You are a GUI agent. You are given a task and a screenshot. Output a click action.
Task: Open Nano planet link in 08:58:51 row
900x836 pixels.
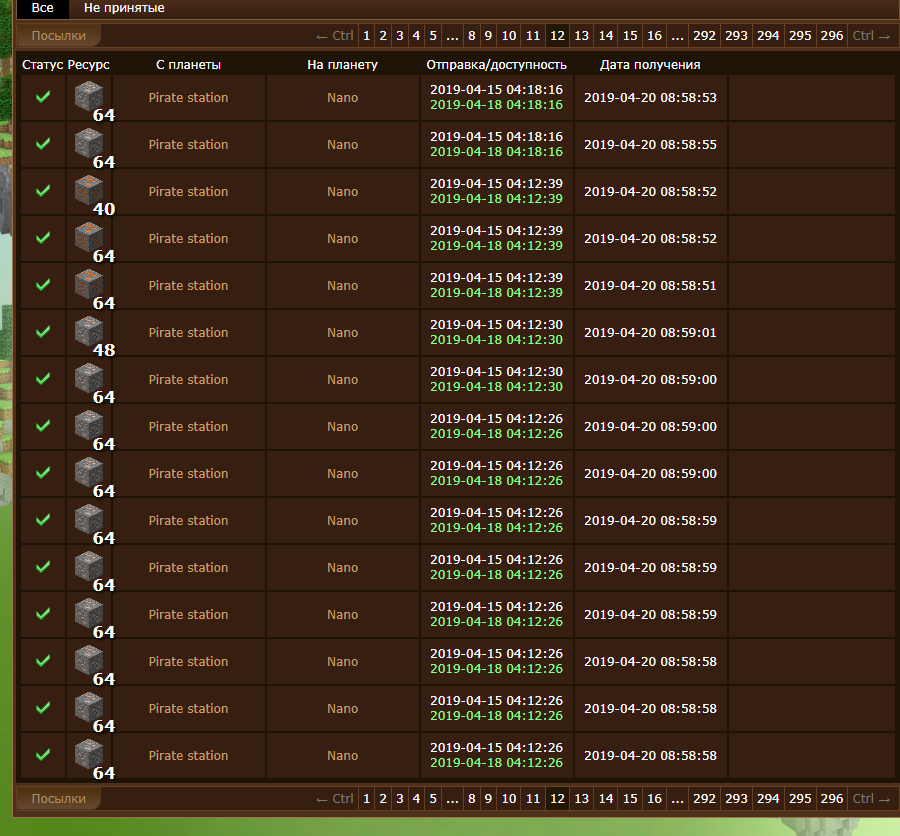[x=342, y=286]
